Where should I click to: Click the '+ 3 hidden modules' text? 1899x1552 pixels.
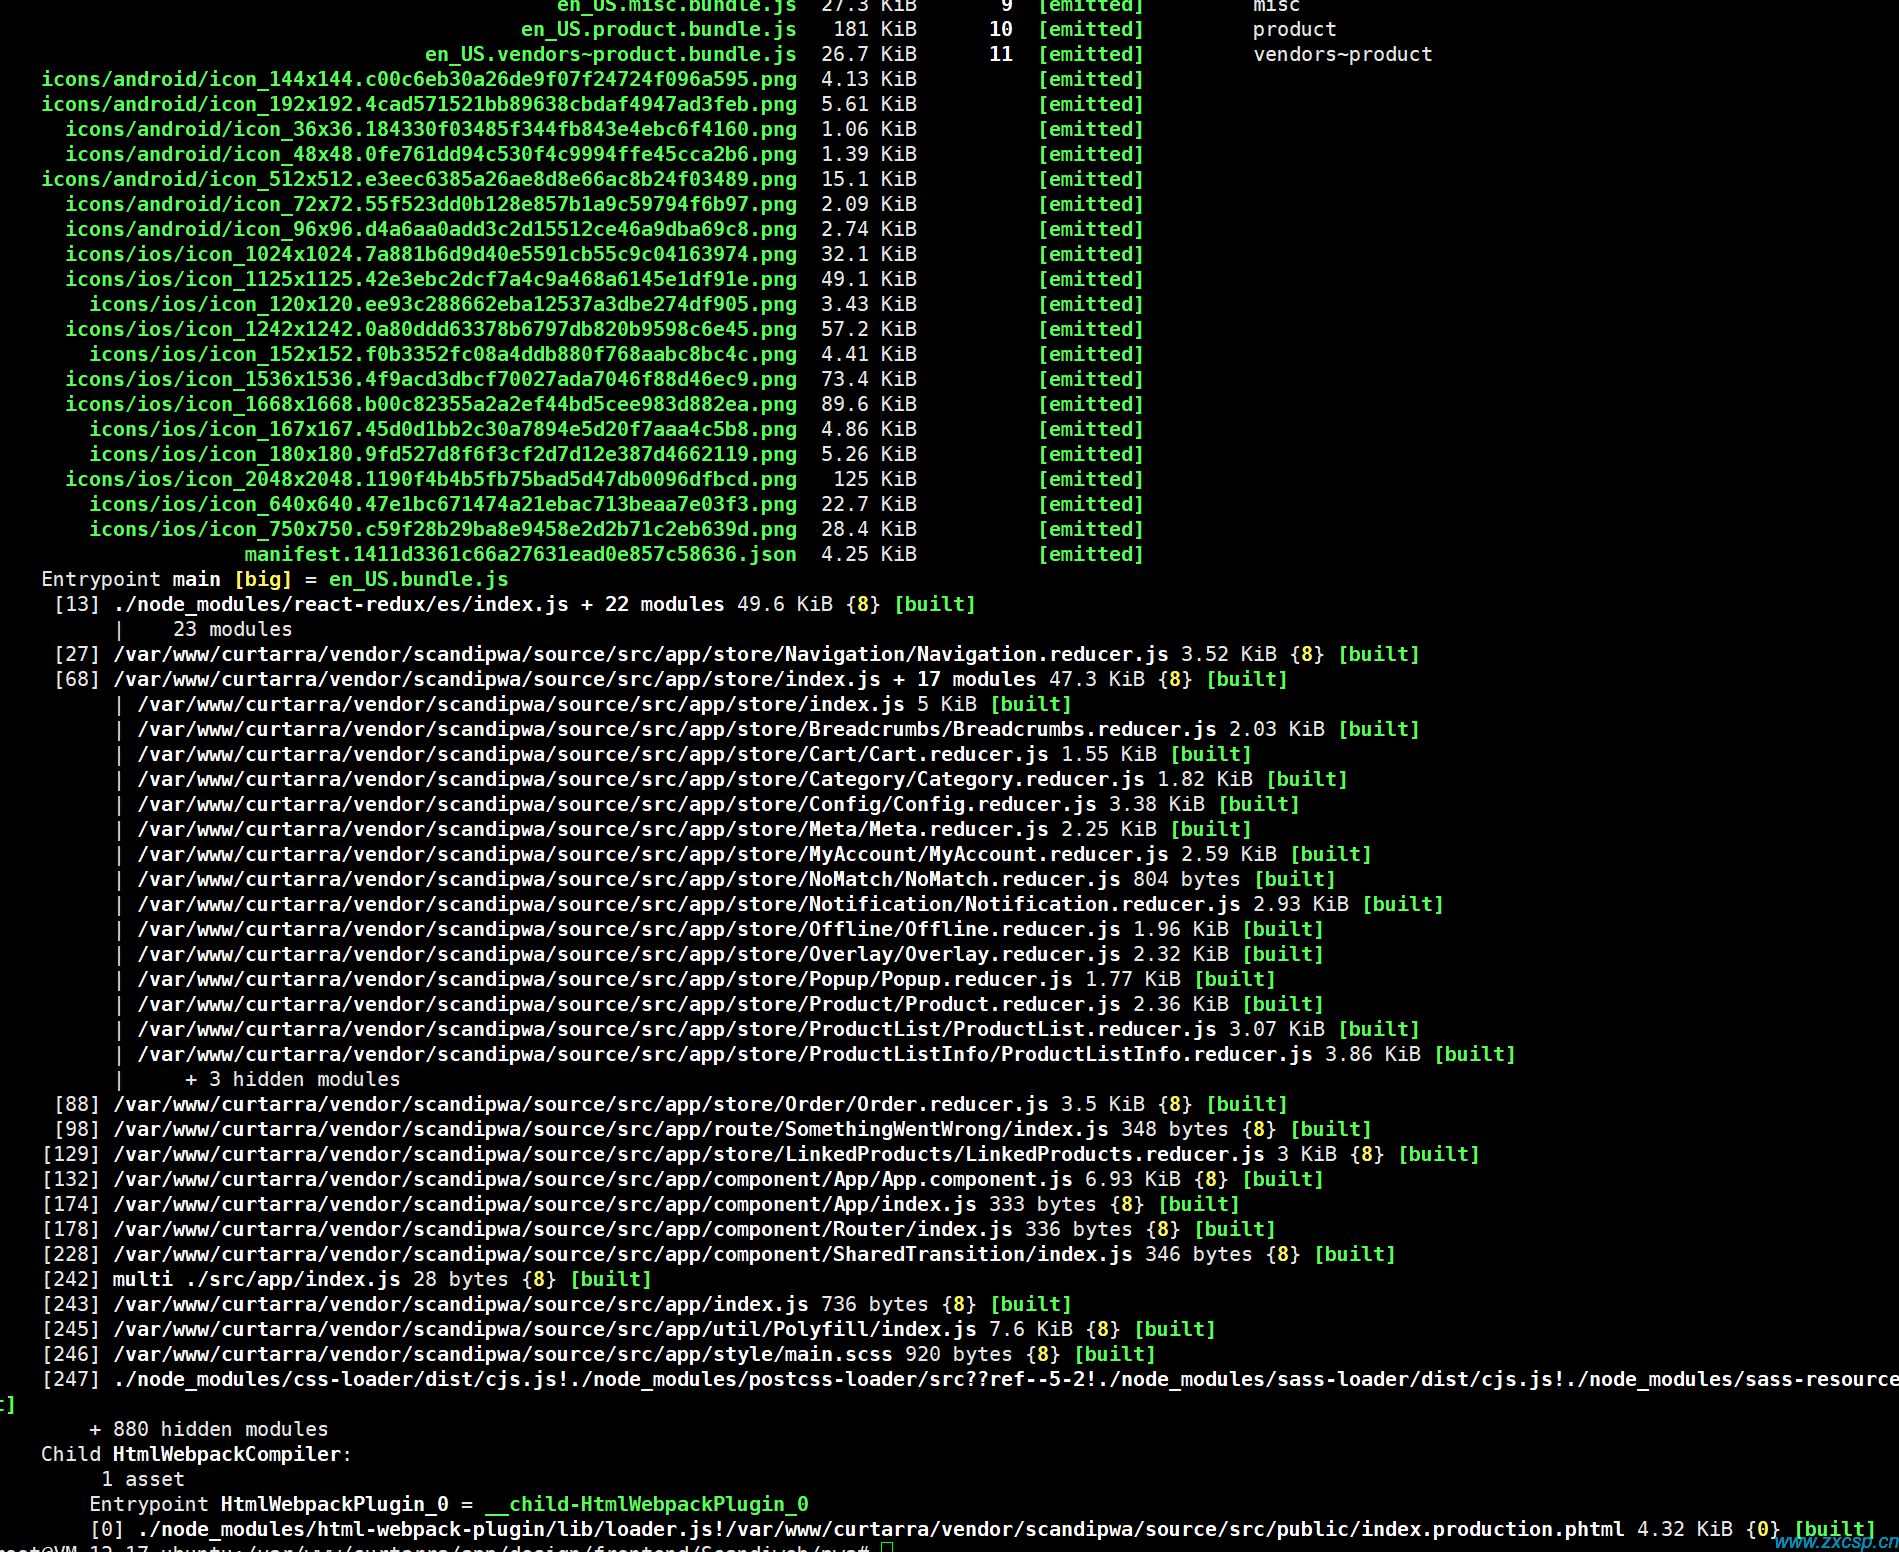[293, 1079]
